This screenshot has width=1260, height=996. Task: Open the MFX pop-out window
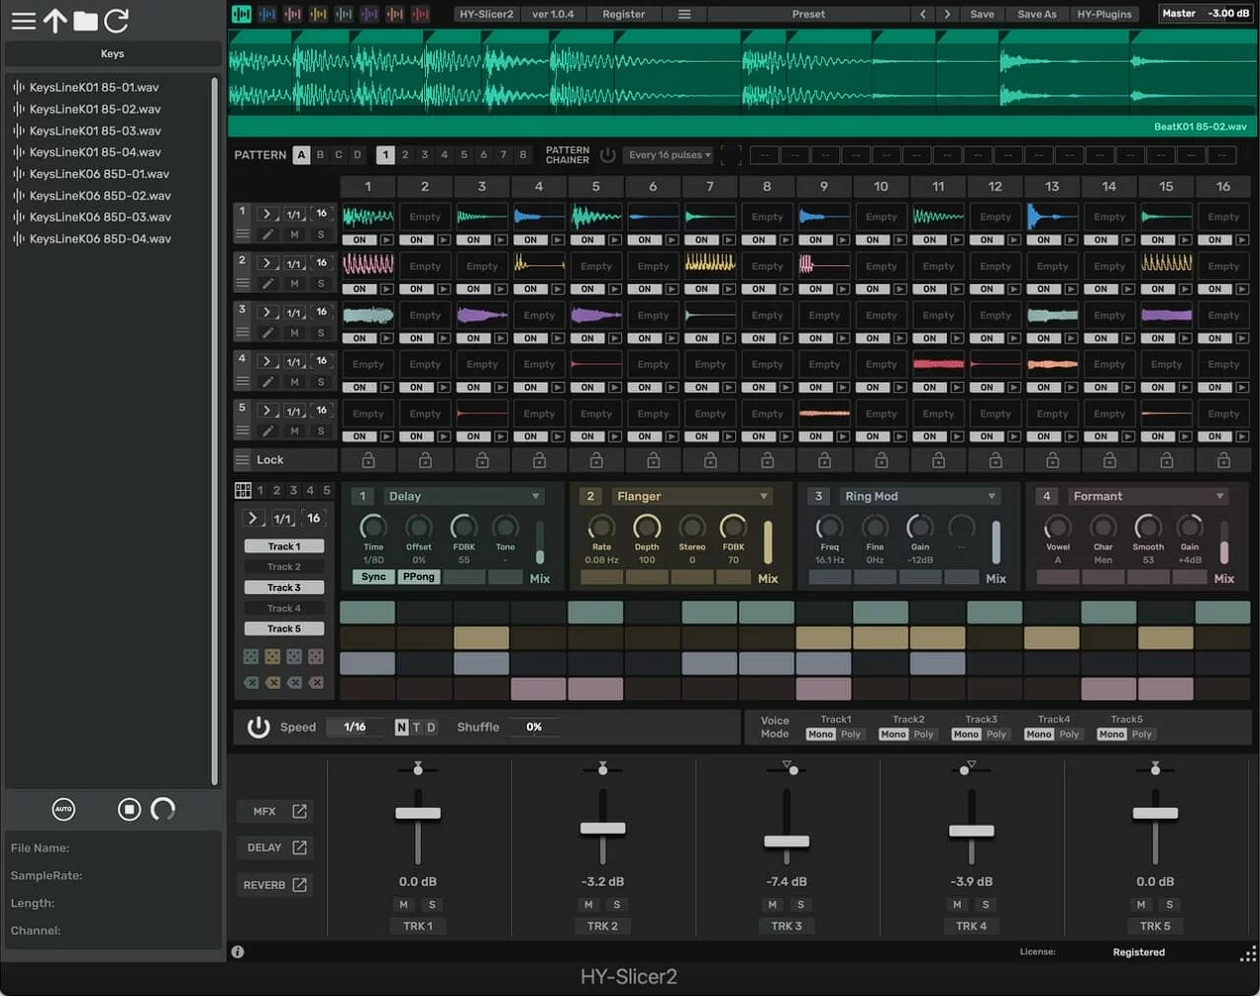(x=299, y=811)
